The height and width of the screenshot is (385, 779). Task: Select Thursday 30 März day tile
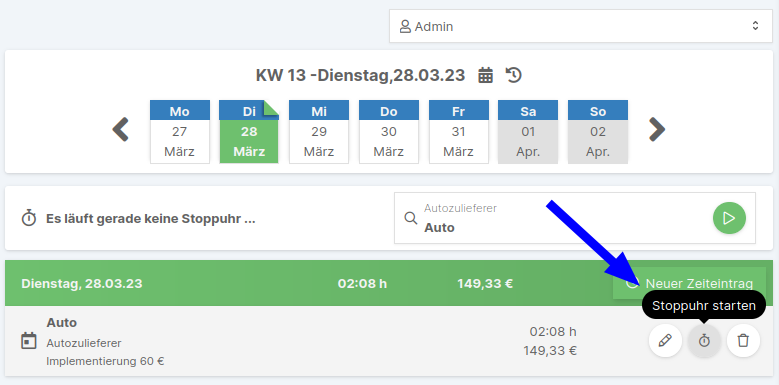click(x=389, y=132)
